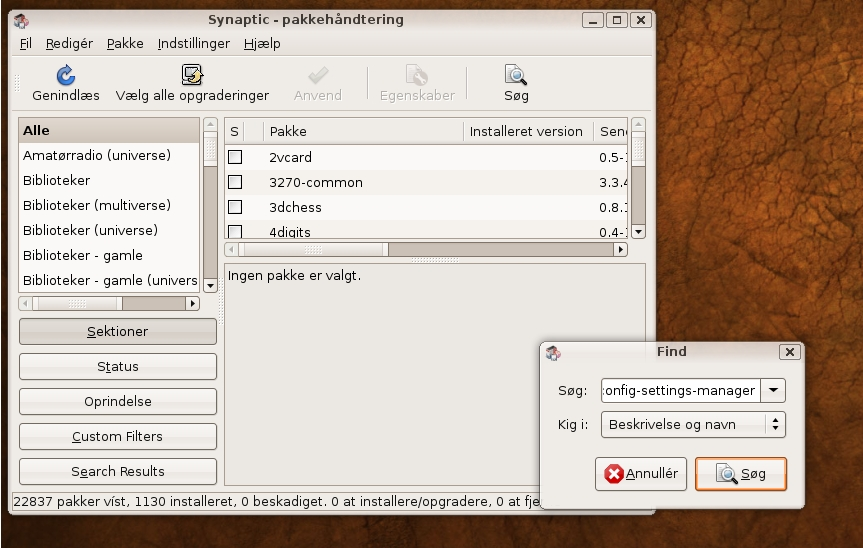This screenshot has width=863, height=548.
Task: Click the Anvend checkmark icon
Action: point(318,75)
